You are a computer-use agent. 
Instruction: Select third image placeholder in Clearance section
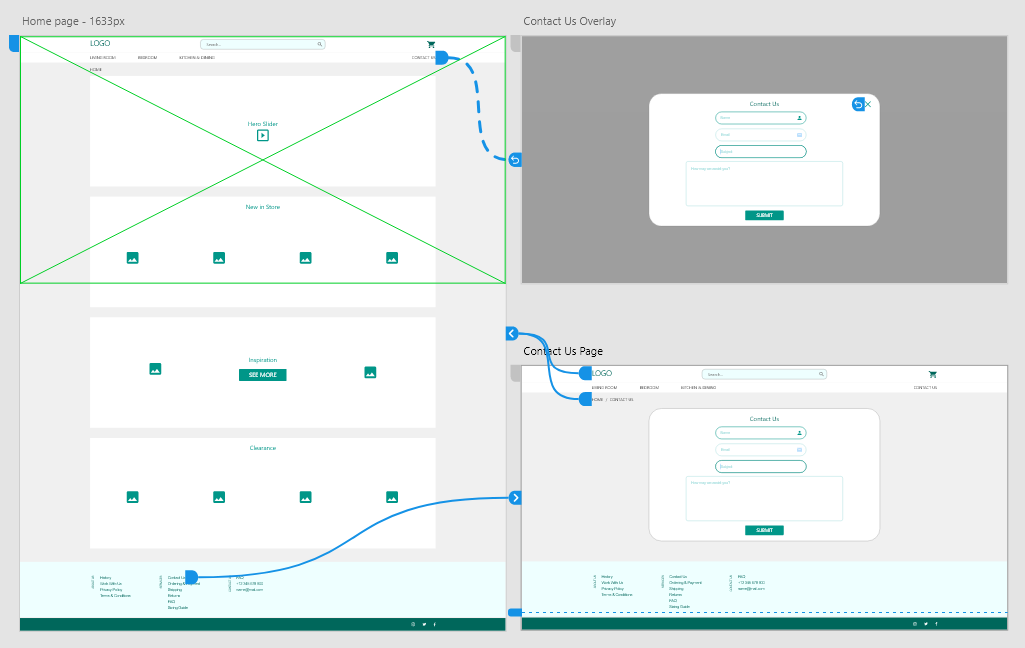(x=305, y=498)
